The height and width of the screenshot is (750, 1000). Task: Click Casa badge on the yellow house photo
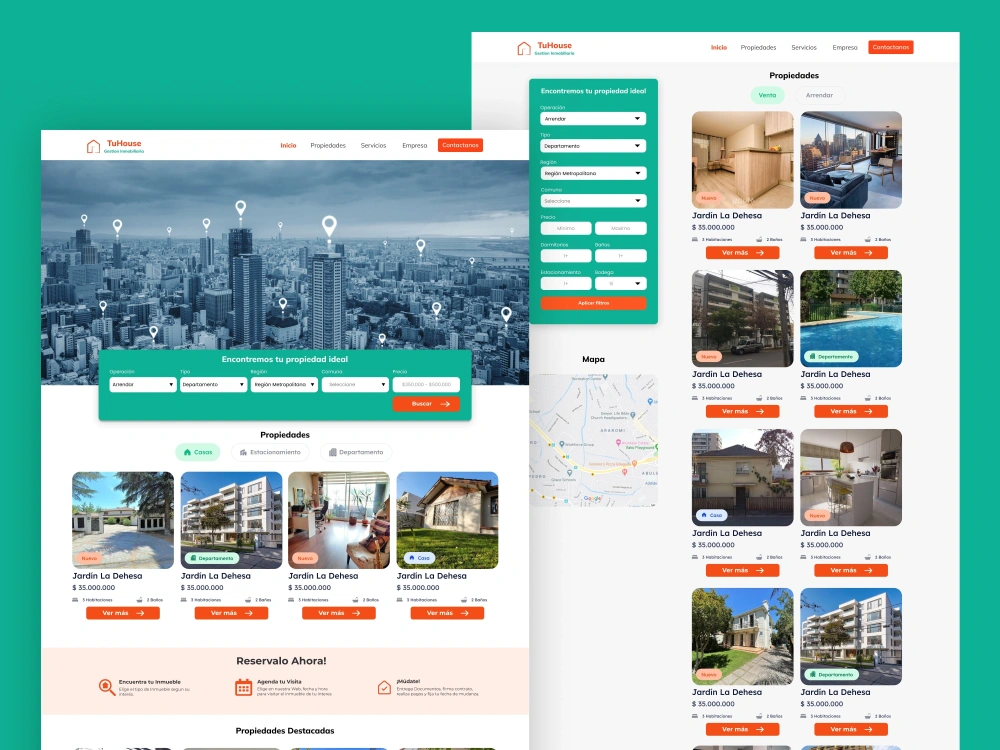tap(711, 515)
